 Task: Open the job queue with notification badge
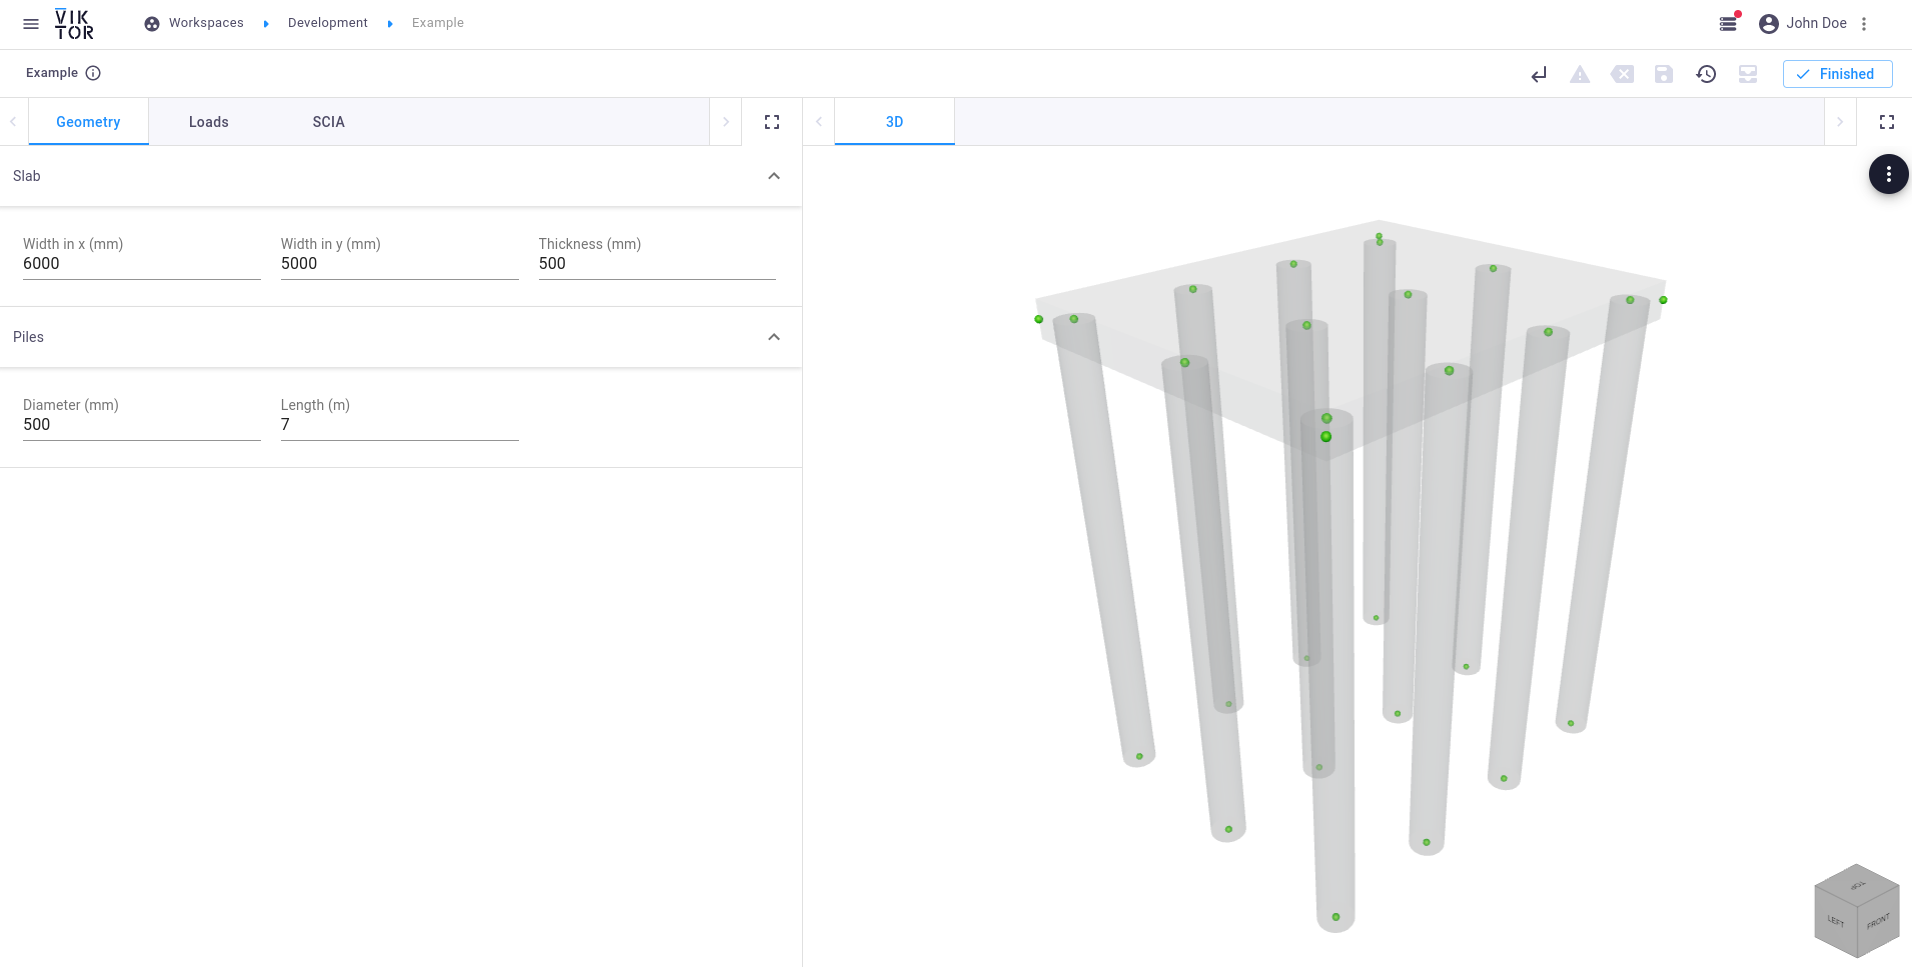click(x=1728, y=24)
